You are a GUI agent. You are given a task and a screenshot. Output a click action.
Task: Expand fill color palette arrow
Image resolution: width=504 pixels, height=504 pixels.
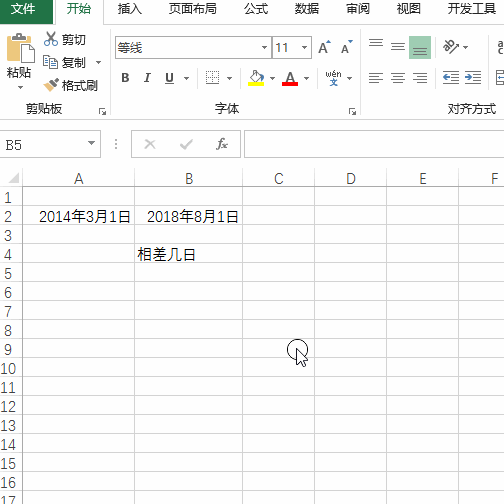click(272, 78)
